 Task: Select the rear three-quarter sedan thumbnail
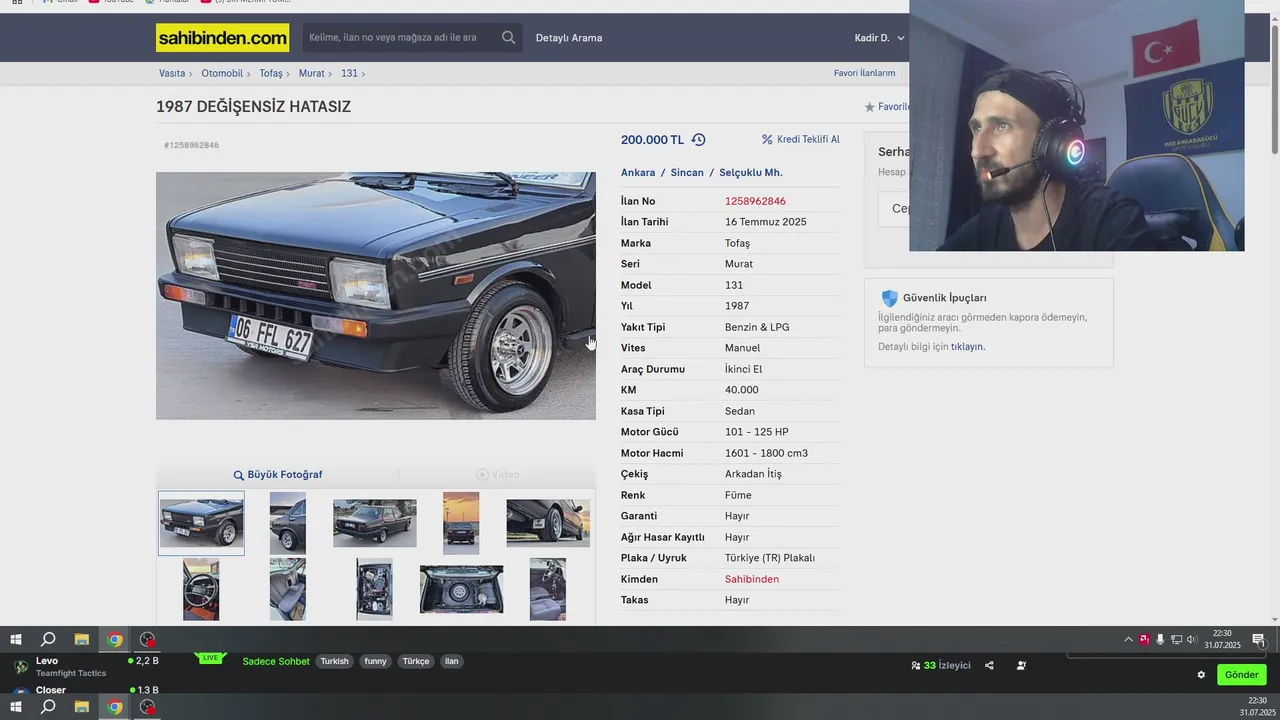pyautogui.click(x=375, y=523)
